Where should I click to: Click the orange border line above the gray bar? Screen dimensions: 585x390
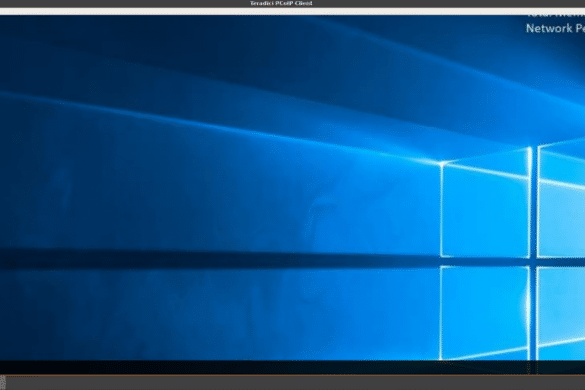coord(292,375)
